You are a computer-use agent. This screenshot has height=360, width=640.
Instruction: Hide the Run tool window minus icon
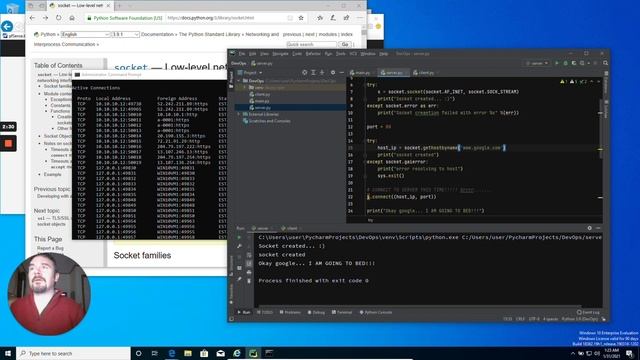tap(598, 228)
